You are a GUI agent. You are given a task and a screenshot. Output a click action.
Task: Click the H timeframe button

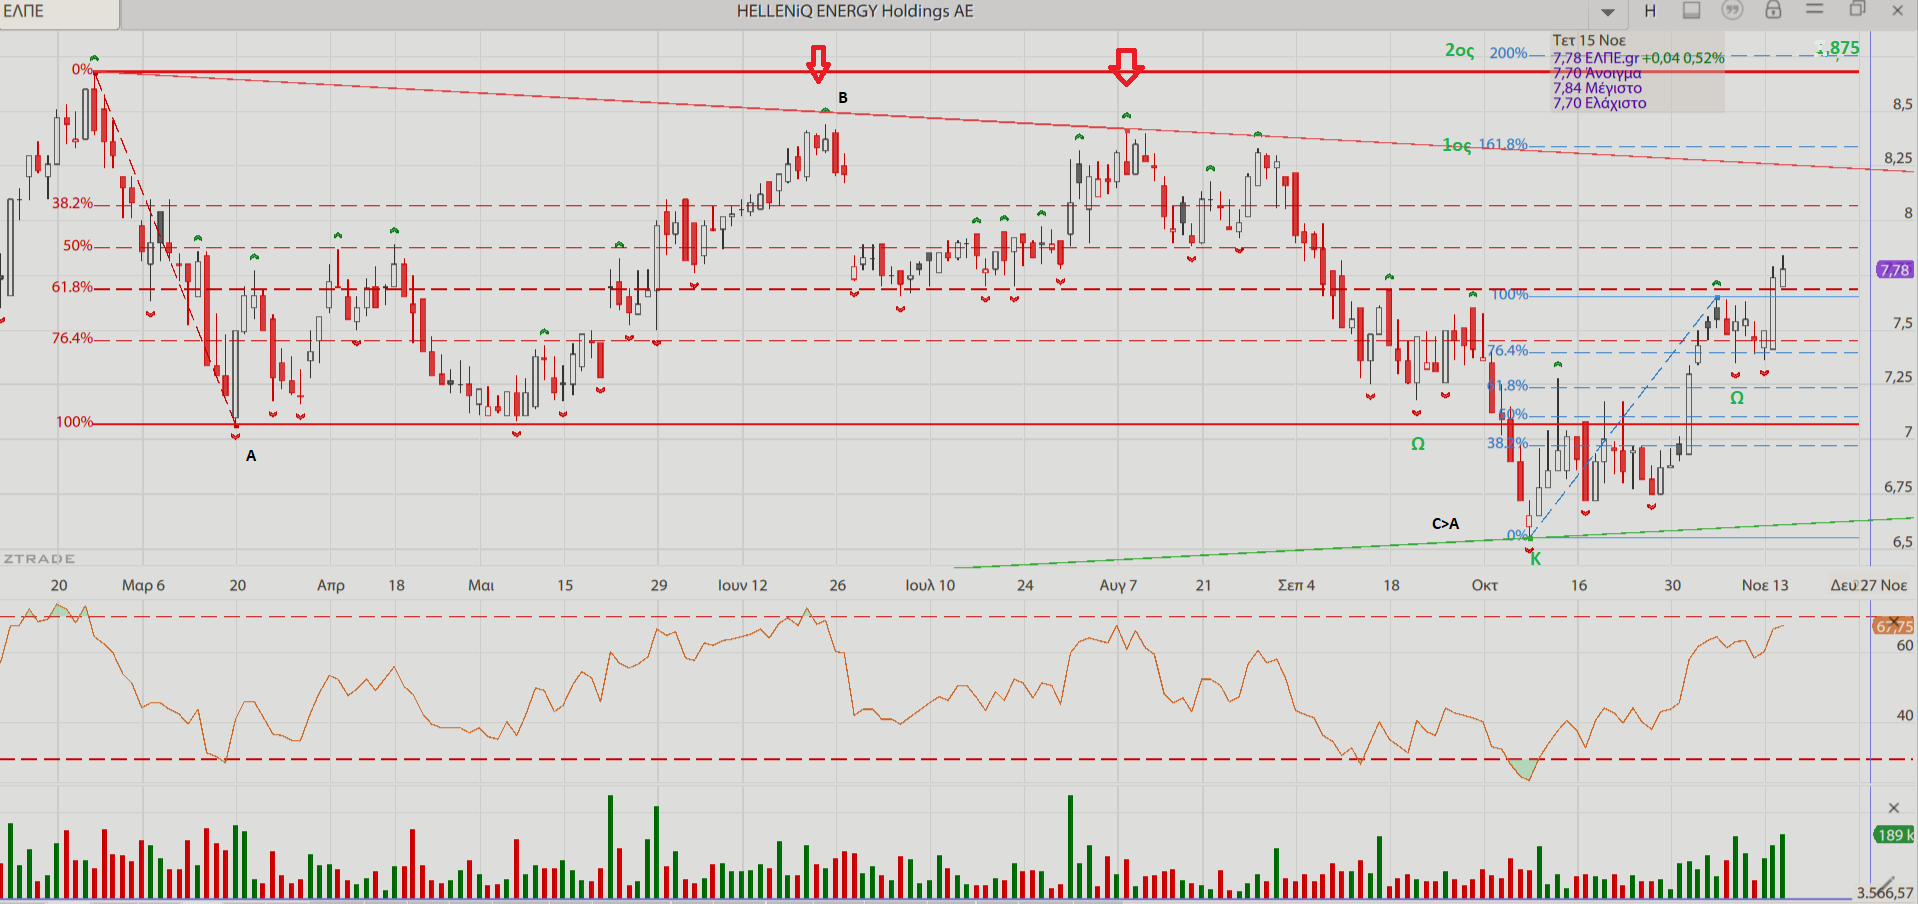(1650, 11)
